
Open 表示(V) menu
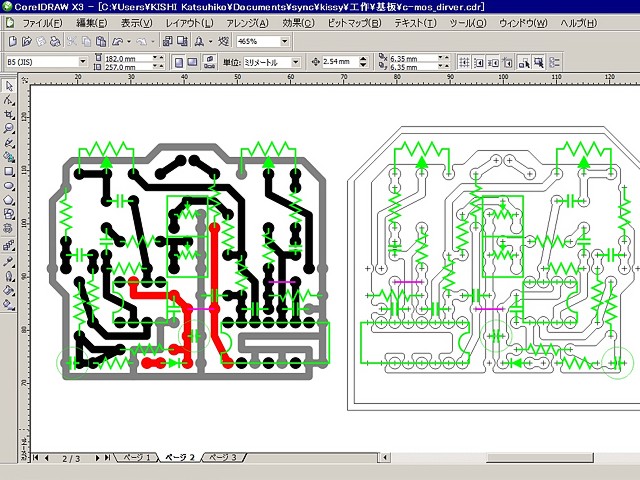pos(136,23)
